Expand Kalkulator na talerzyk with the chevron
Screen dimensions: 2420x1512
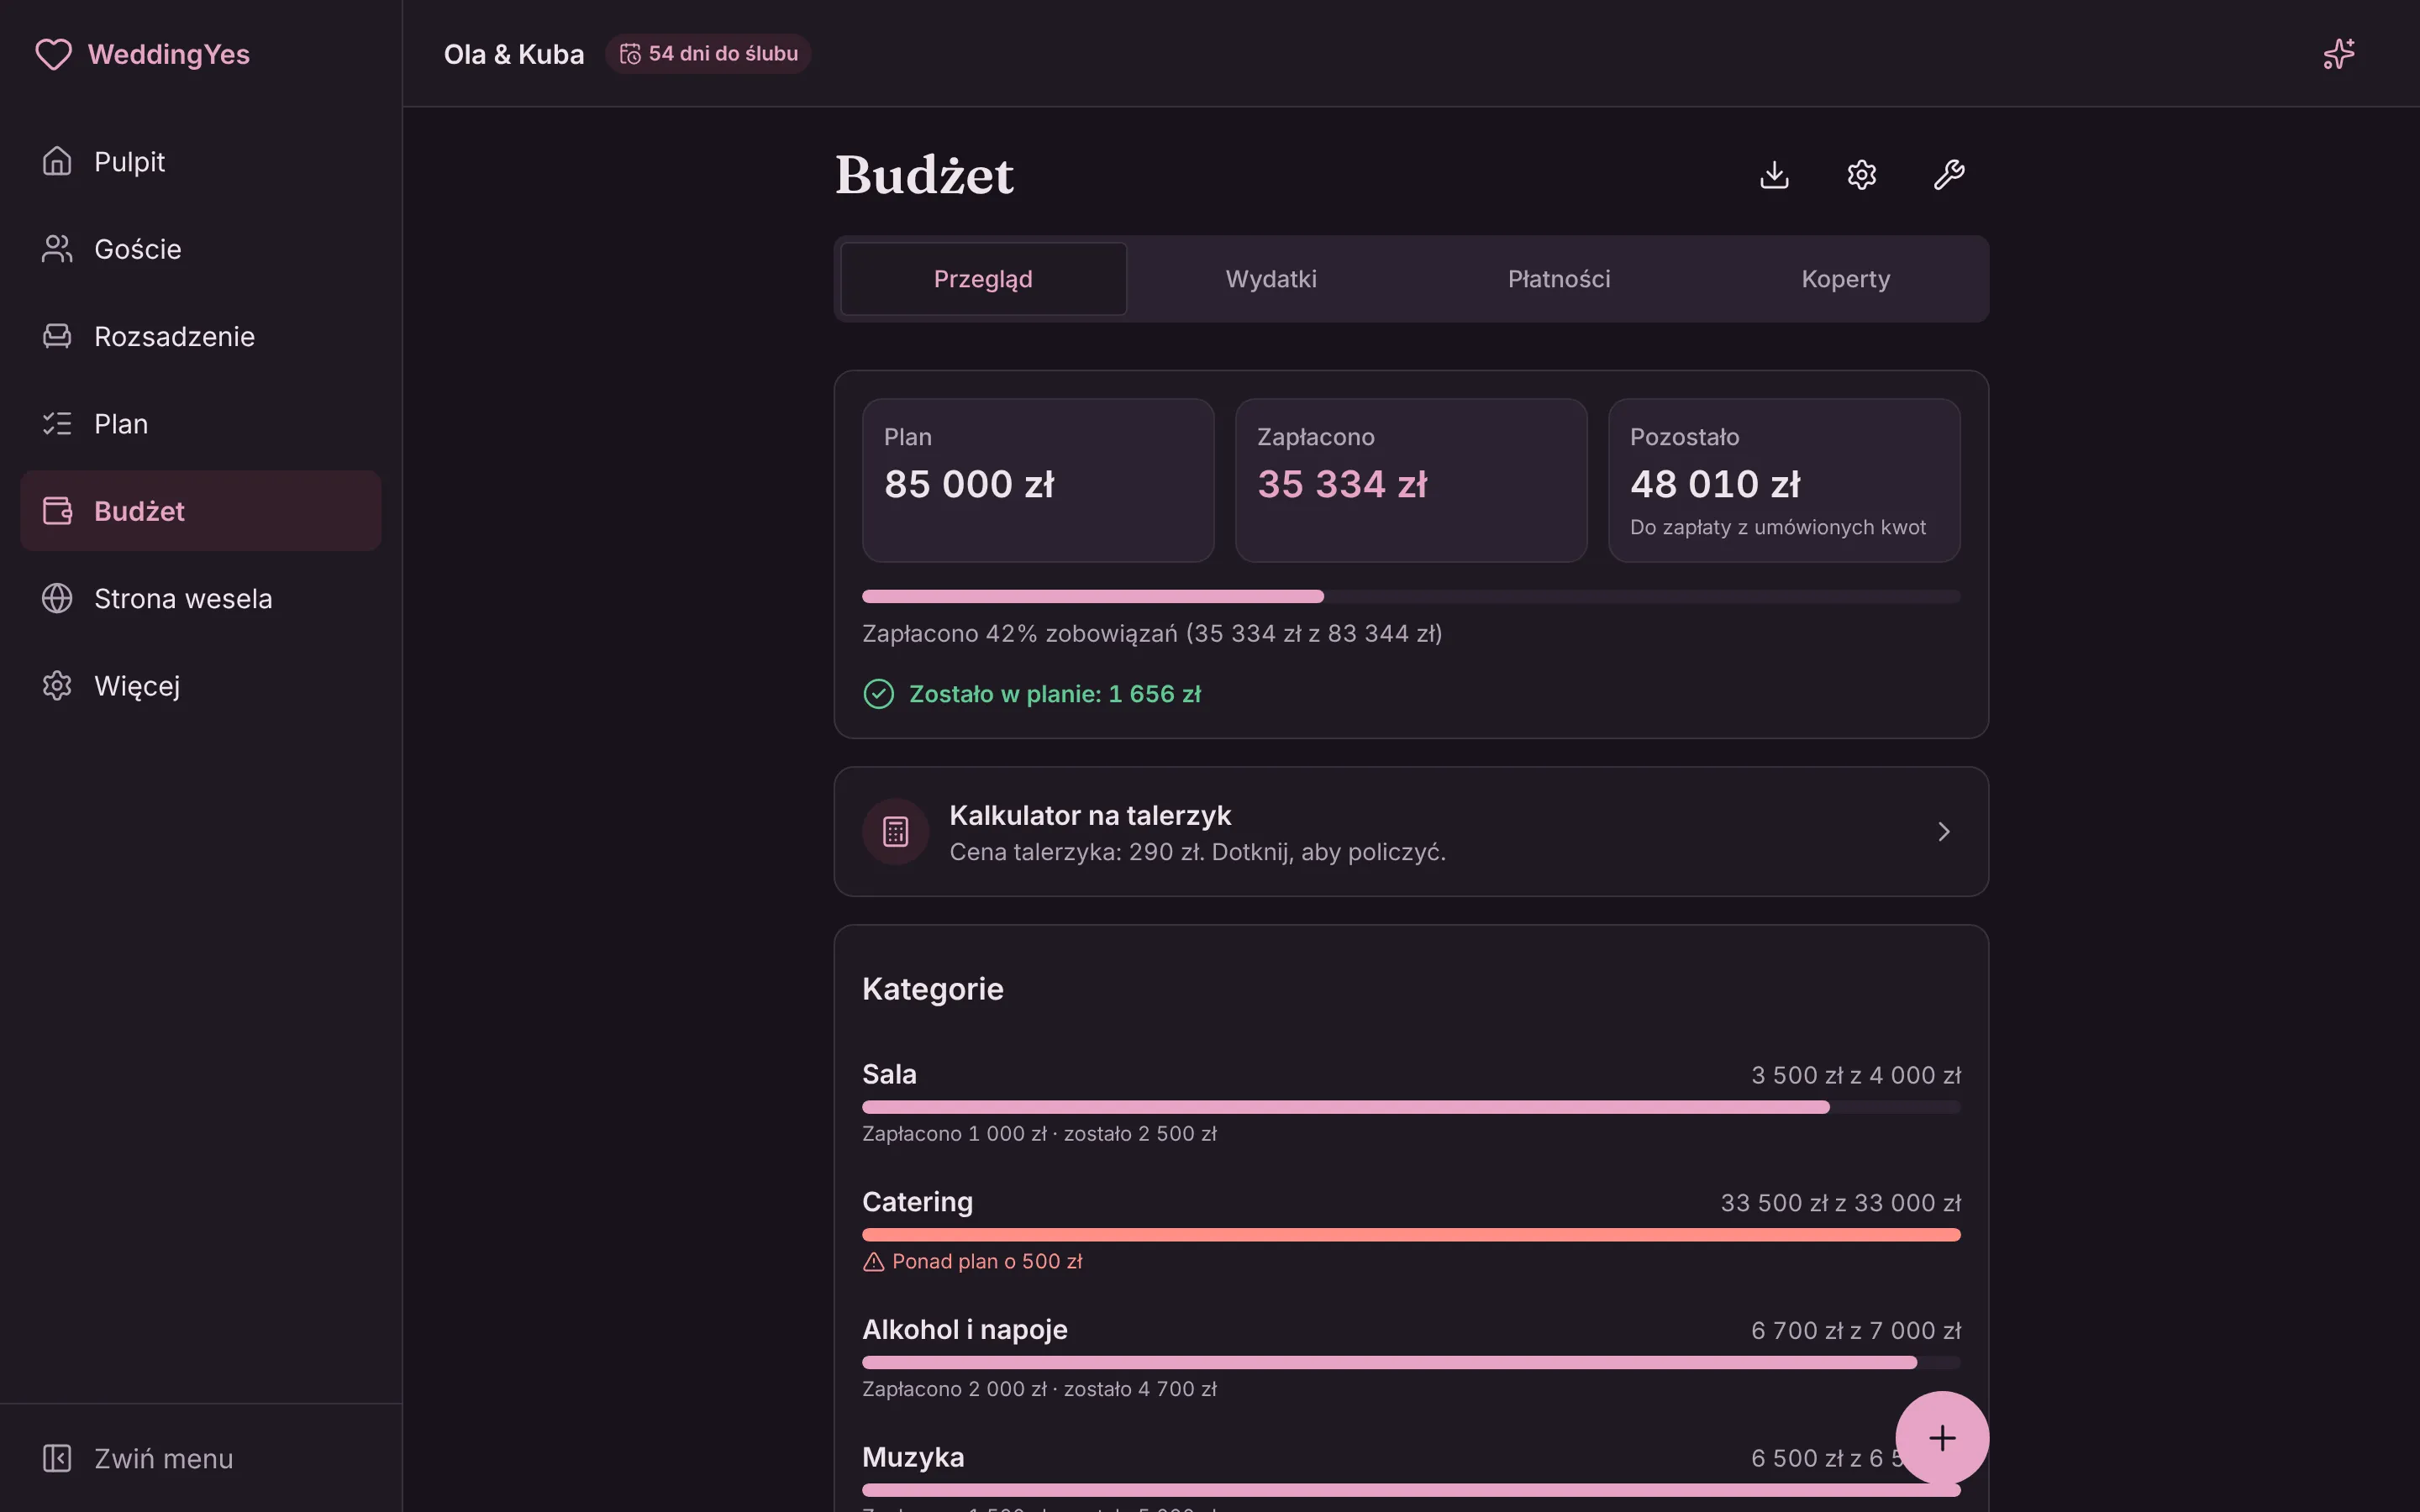(1943, 831)
